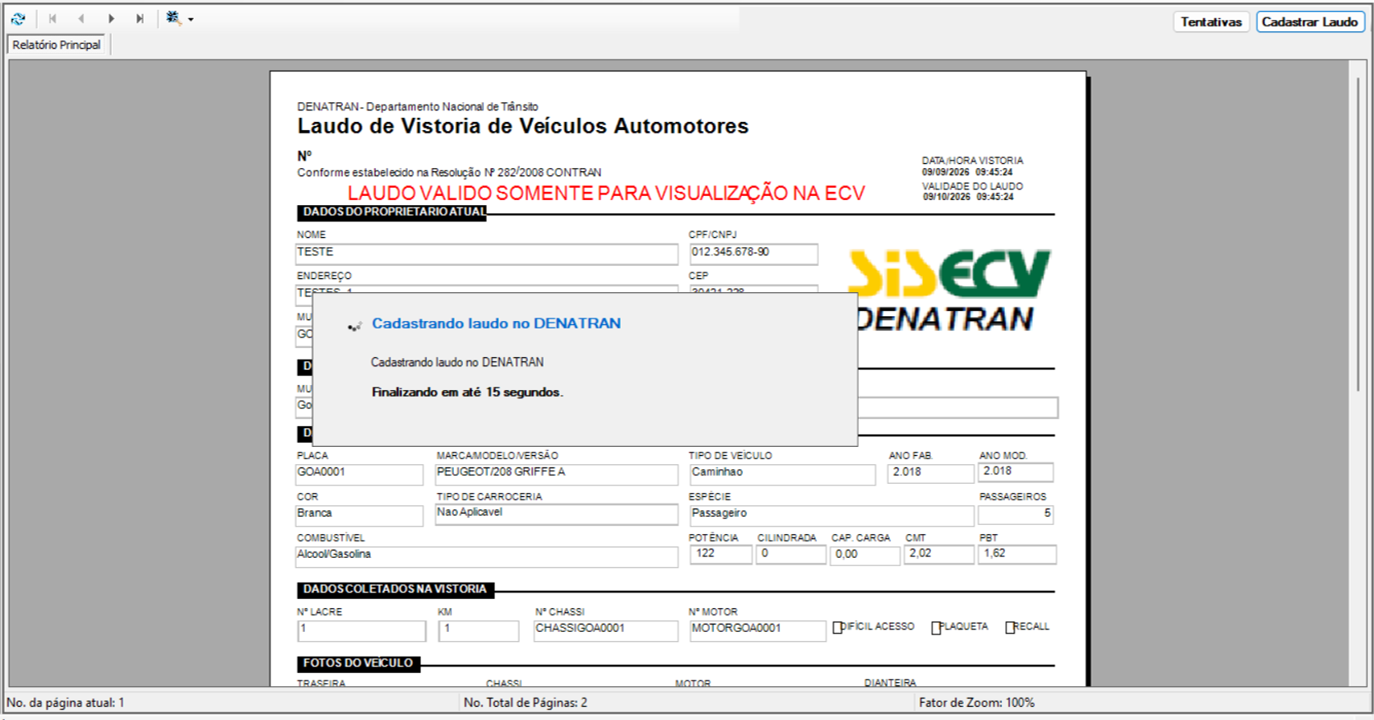
Task: Click the search tool icon in toolbar
Action: pos(173,19)
